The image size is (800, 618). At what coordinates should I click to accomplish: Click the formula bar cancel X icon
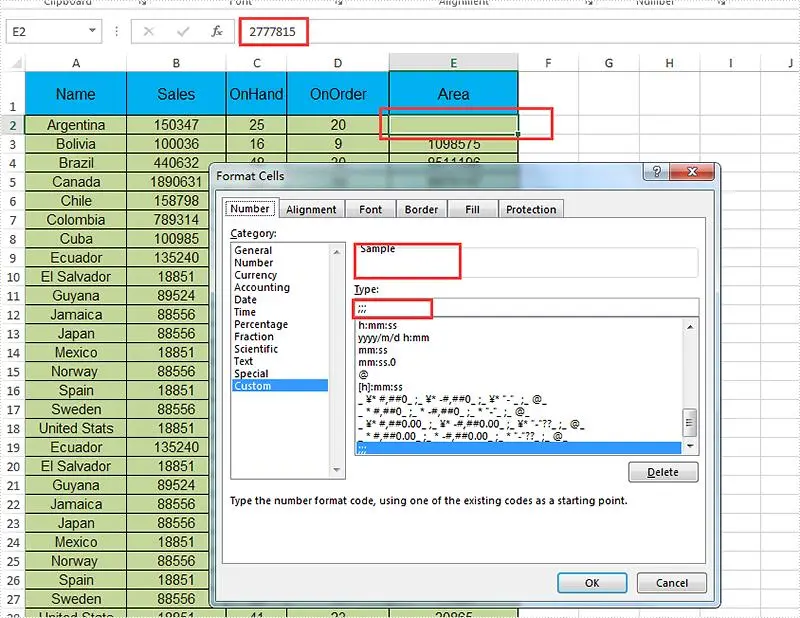[x=148, y=32]
